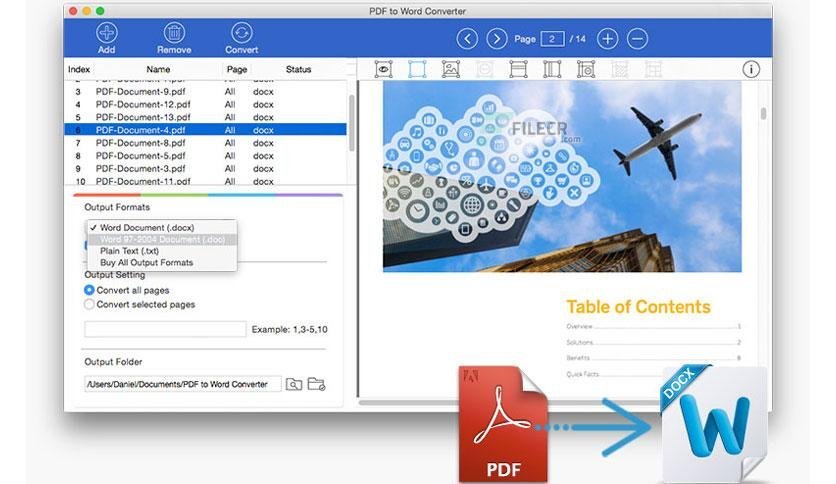Click the green zoom window button

point(100,11)
